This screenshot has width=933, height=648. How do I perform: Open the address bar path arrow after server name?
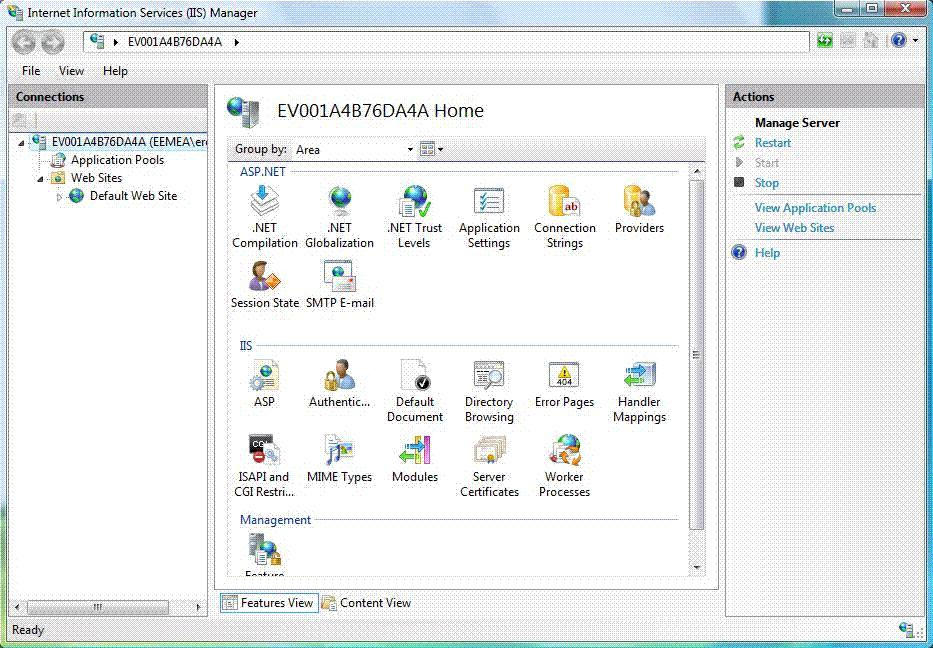[237, 42]
